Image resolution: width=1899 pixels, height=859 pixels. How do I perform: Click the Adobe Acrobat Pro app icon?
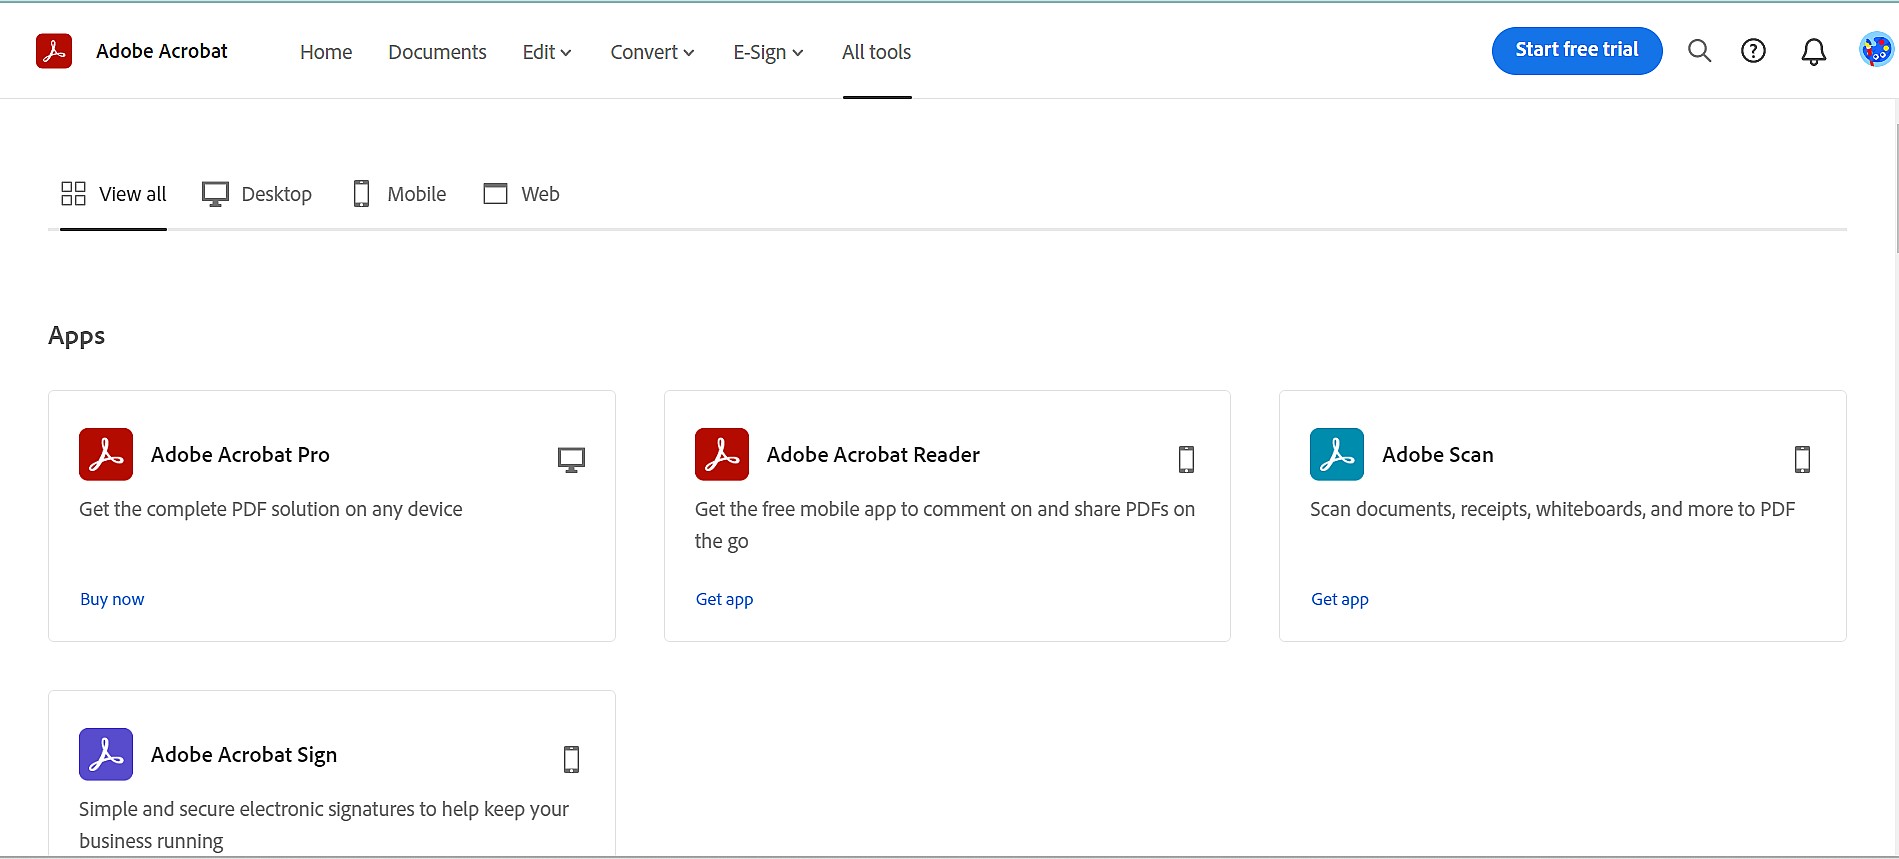tap(106, 455)
